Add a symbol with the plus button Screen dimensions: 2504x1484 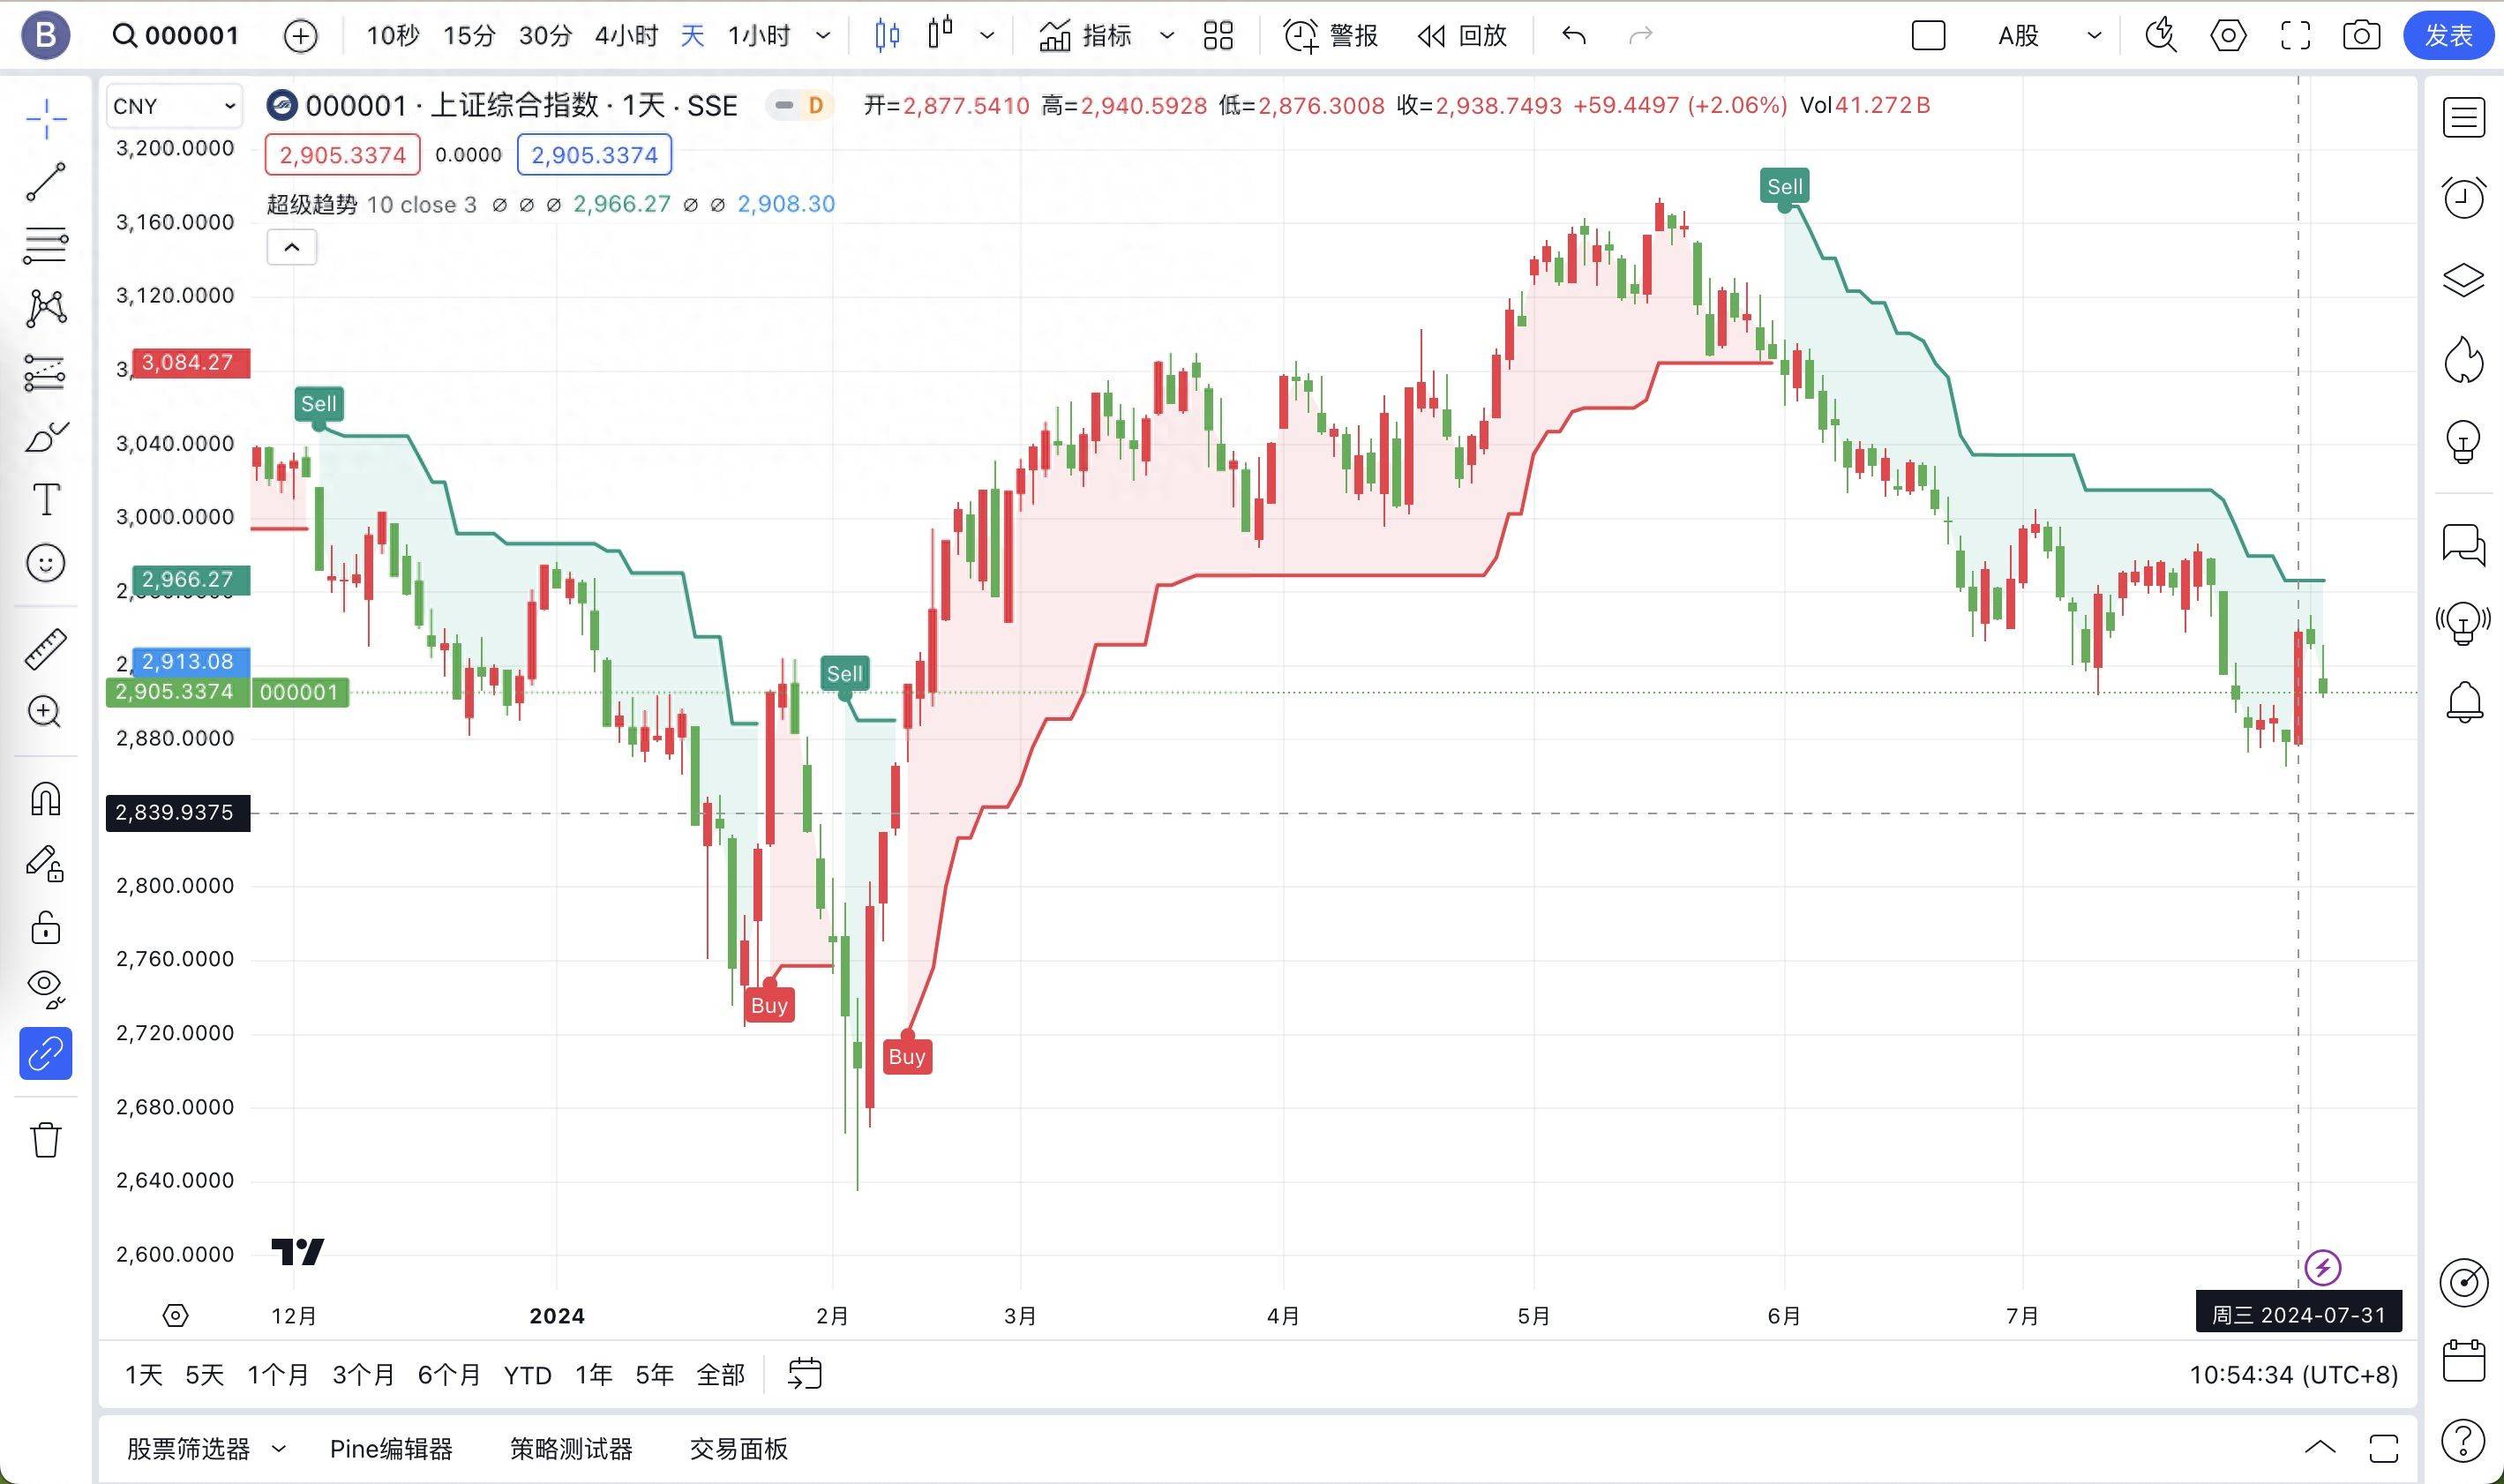coord(300,36)
